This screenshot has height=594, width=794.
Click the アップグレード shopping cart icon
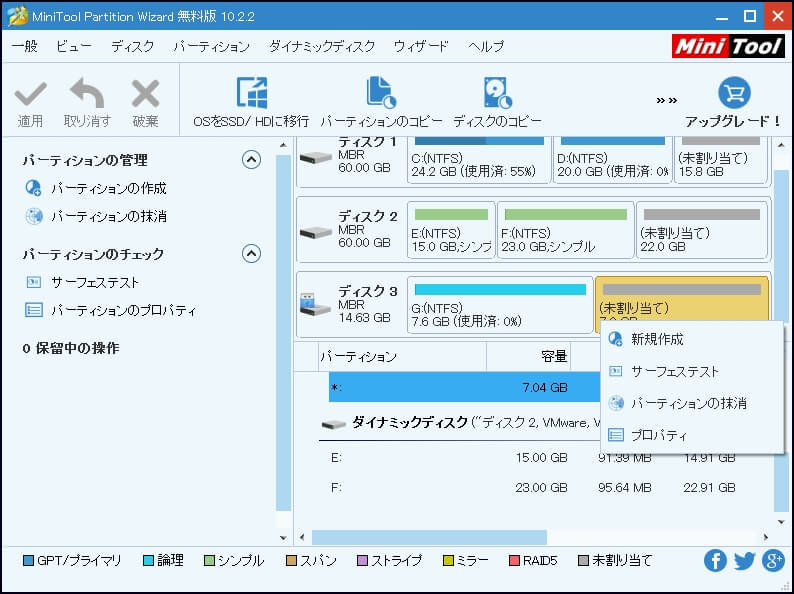point(734,93)
